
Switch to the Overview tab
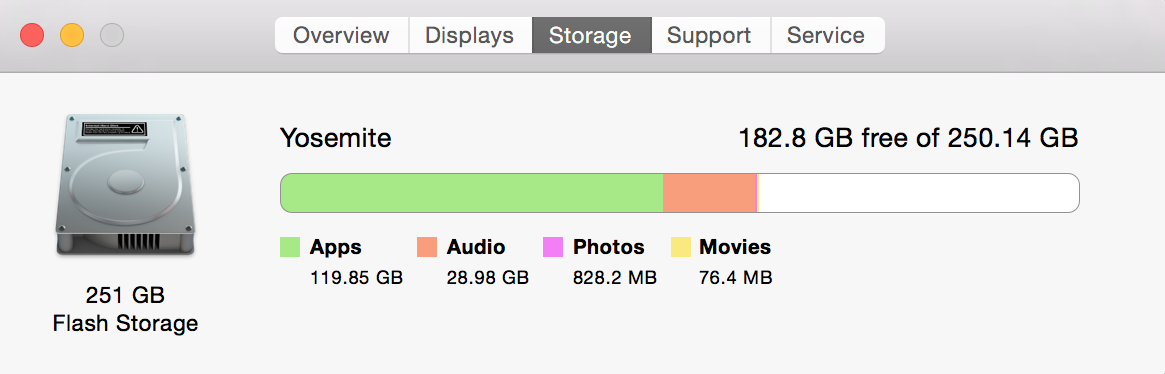coord(342,35)
